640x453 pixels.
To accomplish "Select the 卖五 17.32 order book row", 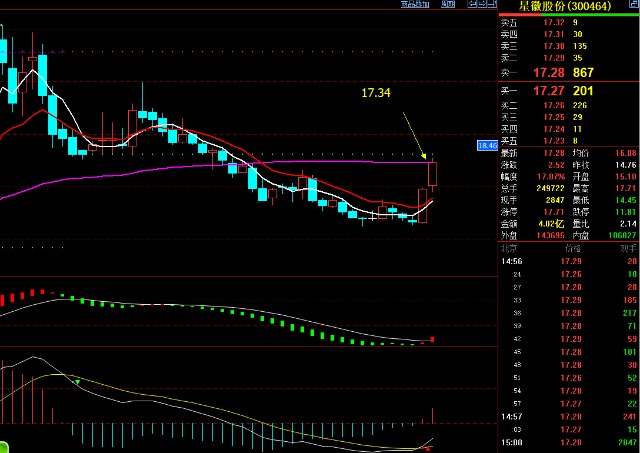I will pyautogui.click(x=569, y=23).
